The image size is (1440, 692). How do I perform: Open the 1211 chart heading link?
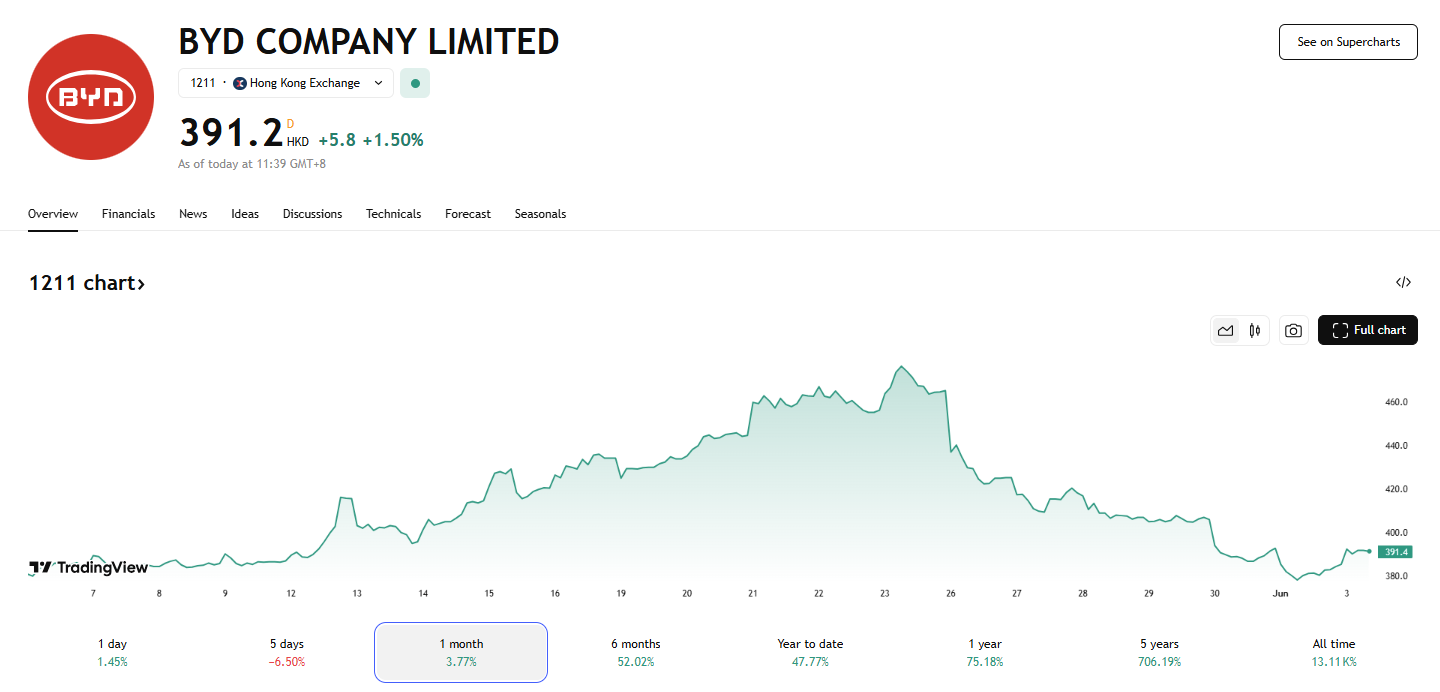[x=87, y=283]
